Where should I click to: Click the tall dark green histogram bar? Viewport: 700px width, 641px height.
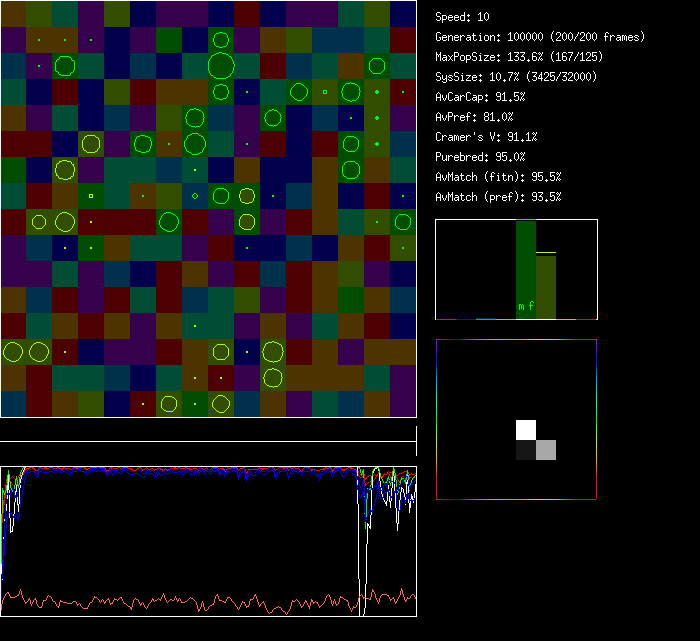526,265
